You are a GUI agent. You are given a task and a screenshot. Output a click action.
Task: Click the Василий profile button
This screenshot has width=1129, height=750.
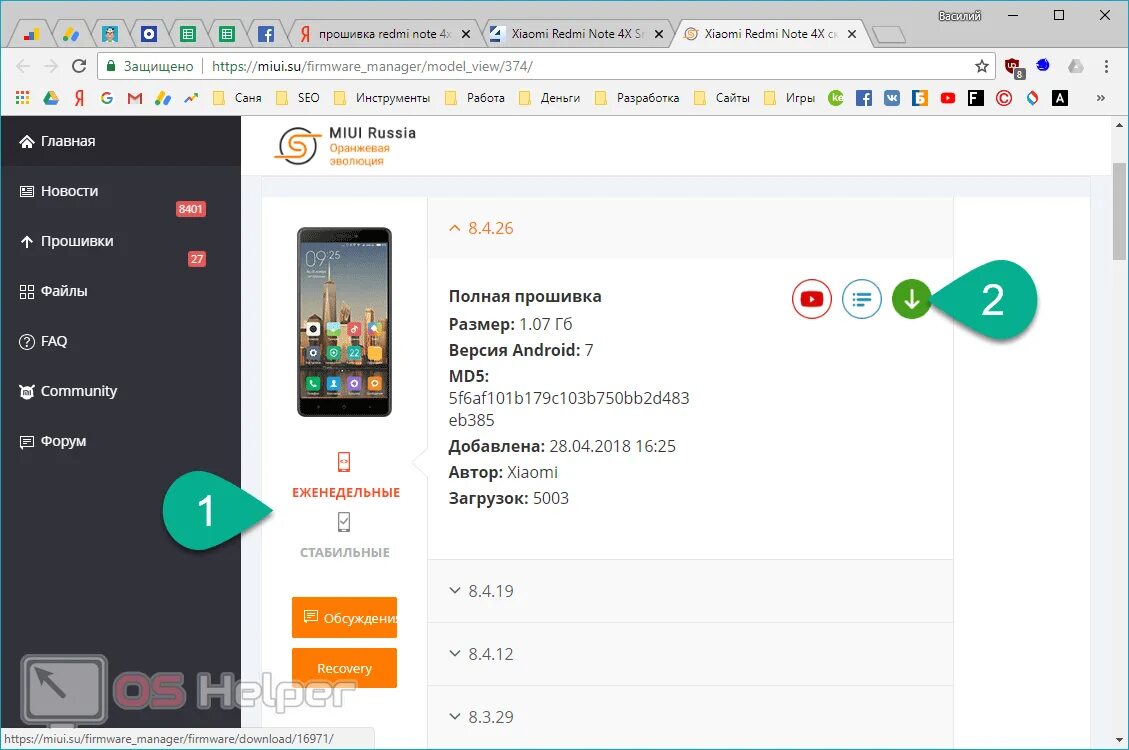tap(959, 16)
